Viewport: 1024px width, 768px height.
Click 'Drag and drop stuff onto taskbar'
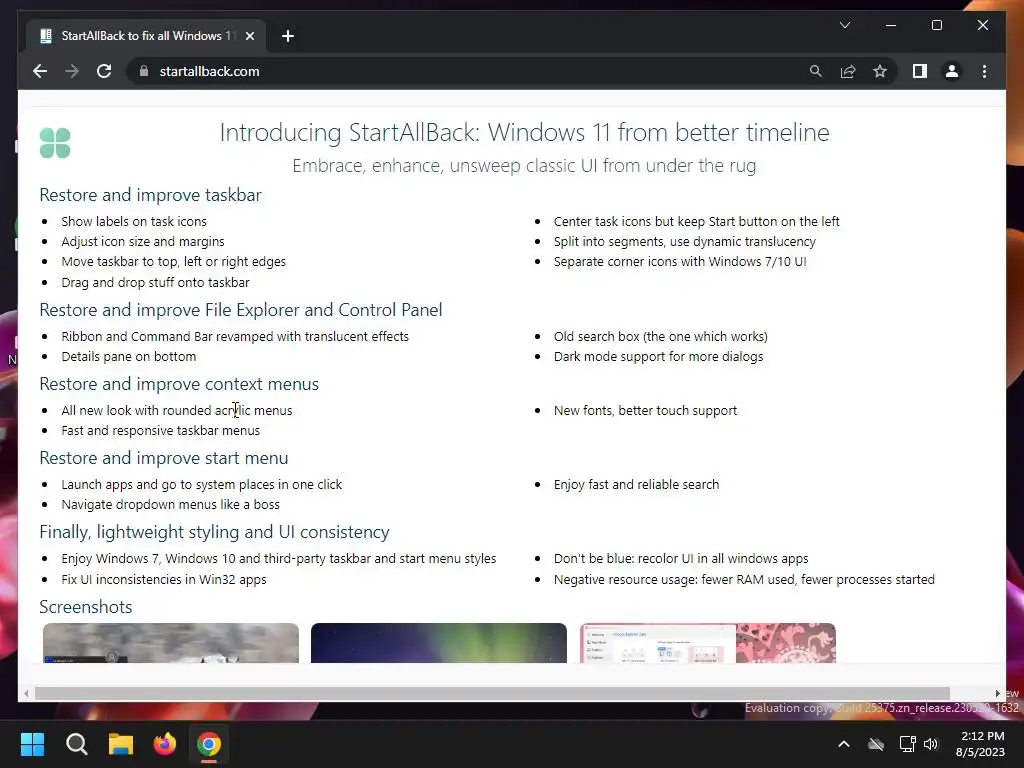[x=155, y=282]
